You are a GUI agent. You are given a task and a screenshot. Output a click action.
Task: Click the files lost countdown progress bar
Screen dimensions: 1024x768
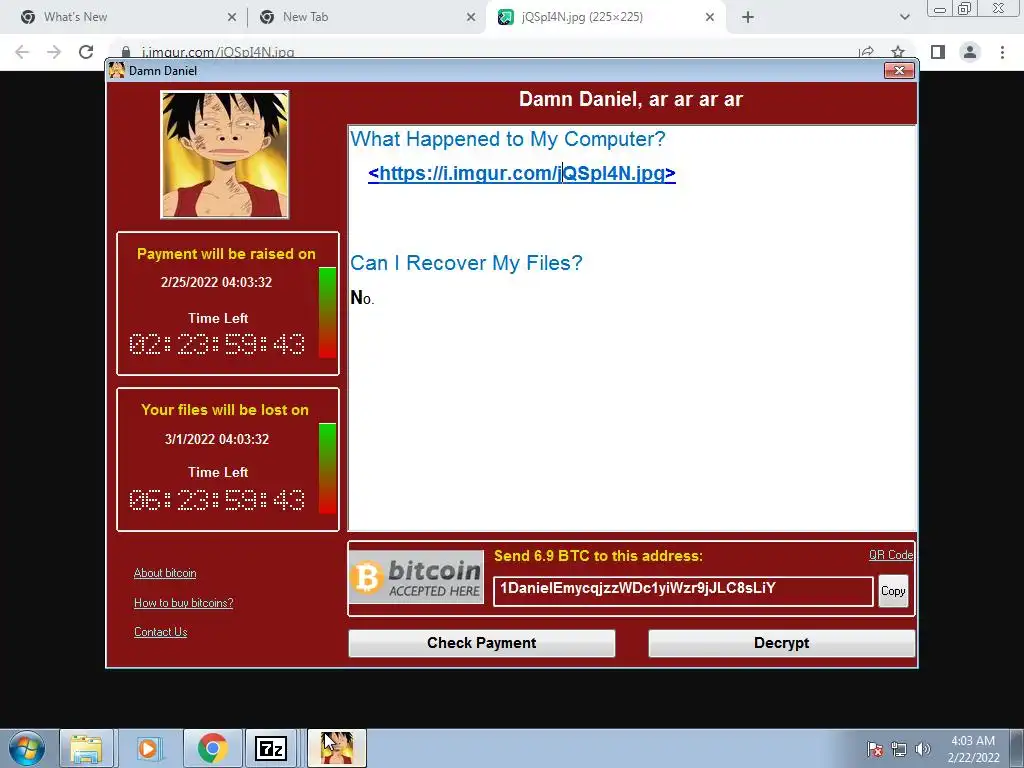[x=327, y=468]
